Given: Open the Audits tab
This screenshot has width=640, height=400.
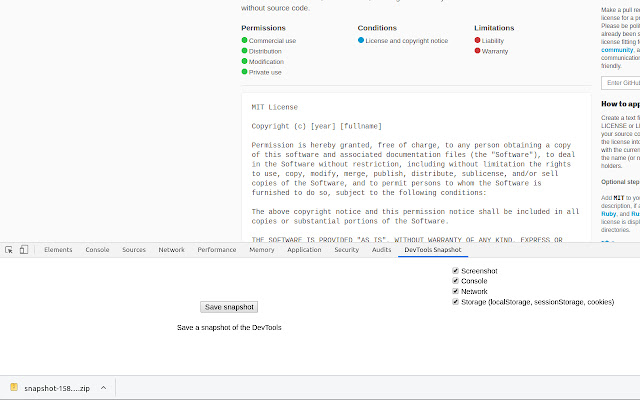Looking at the screenshot, I should 382,250.
